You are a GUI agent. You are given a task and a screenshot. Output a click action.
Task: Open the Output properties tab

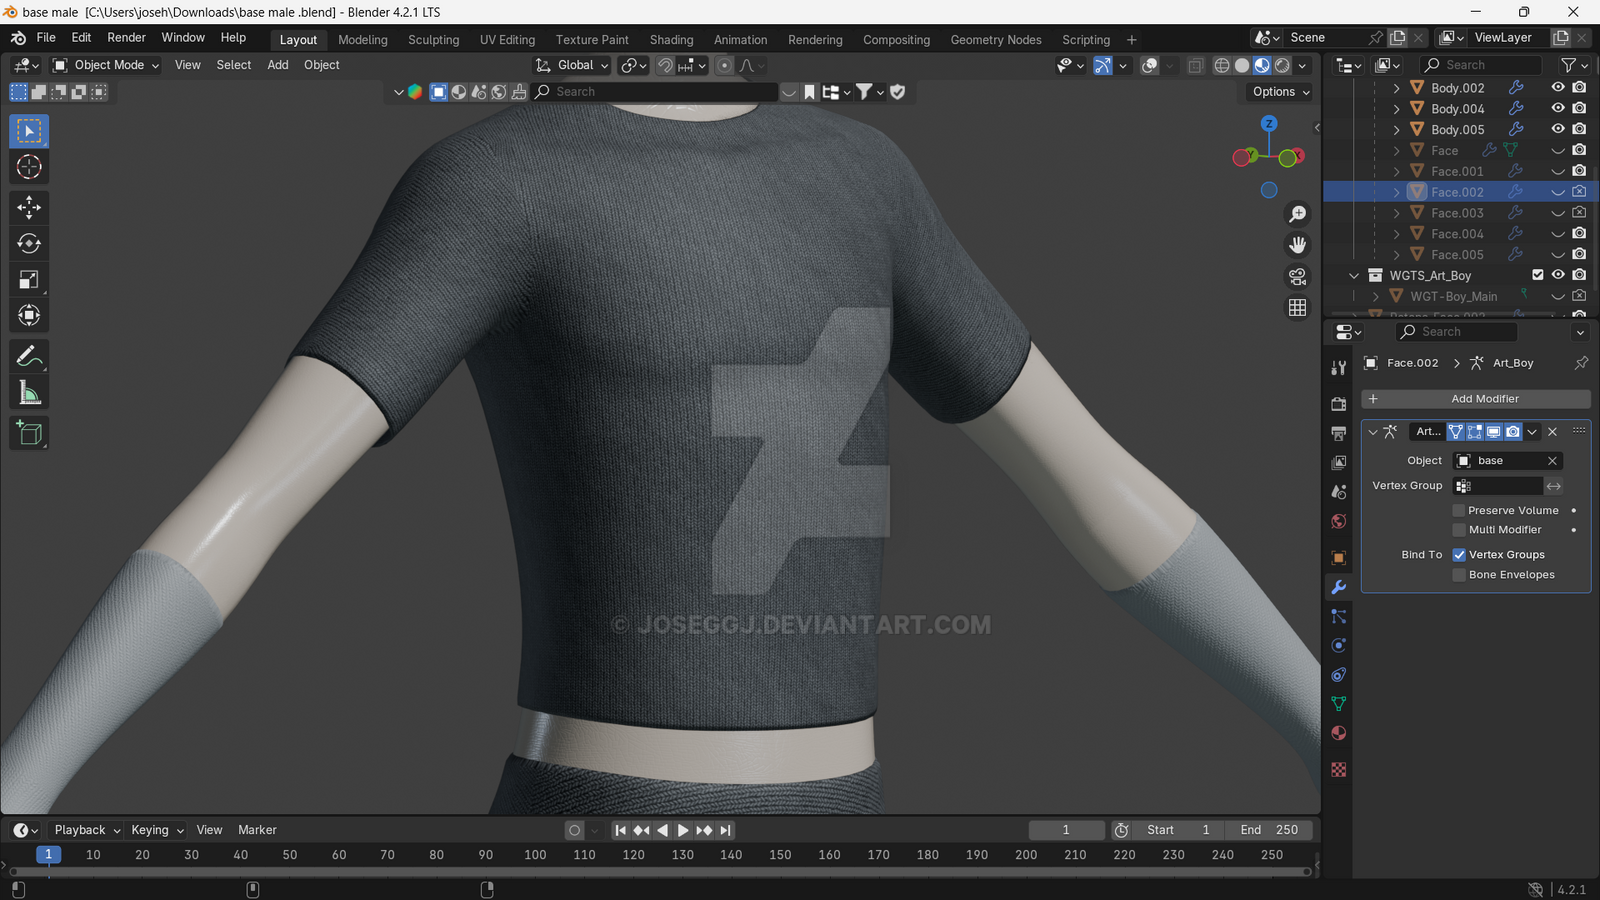coord(1338,433)
